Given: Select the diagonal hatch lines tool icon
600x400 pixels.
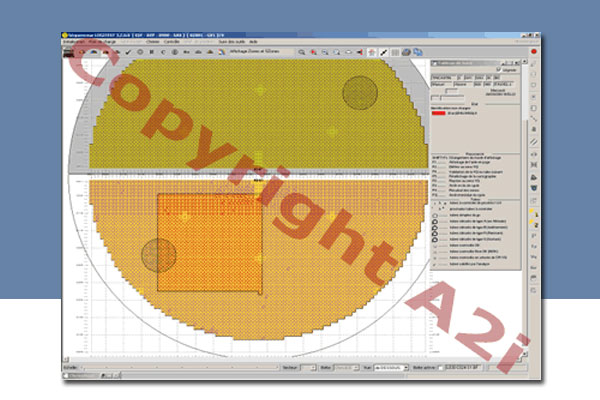Looking at the screenshot, I should point(535,142).
